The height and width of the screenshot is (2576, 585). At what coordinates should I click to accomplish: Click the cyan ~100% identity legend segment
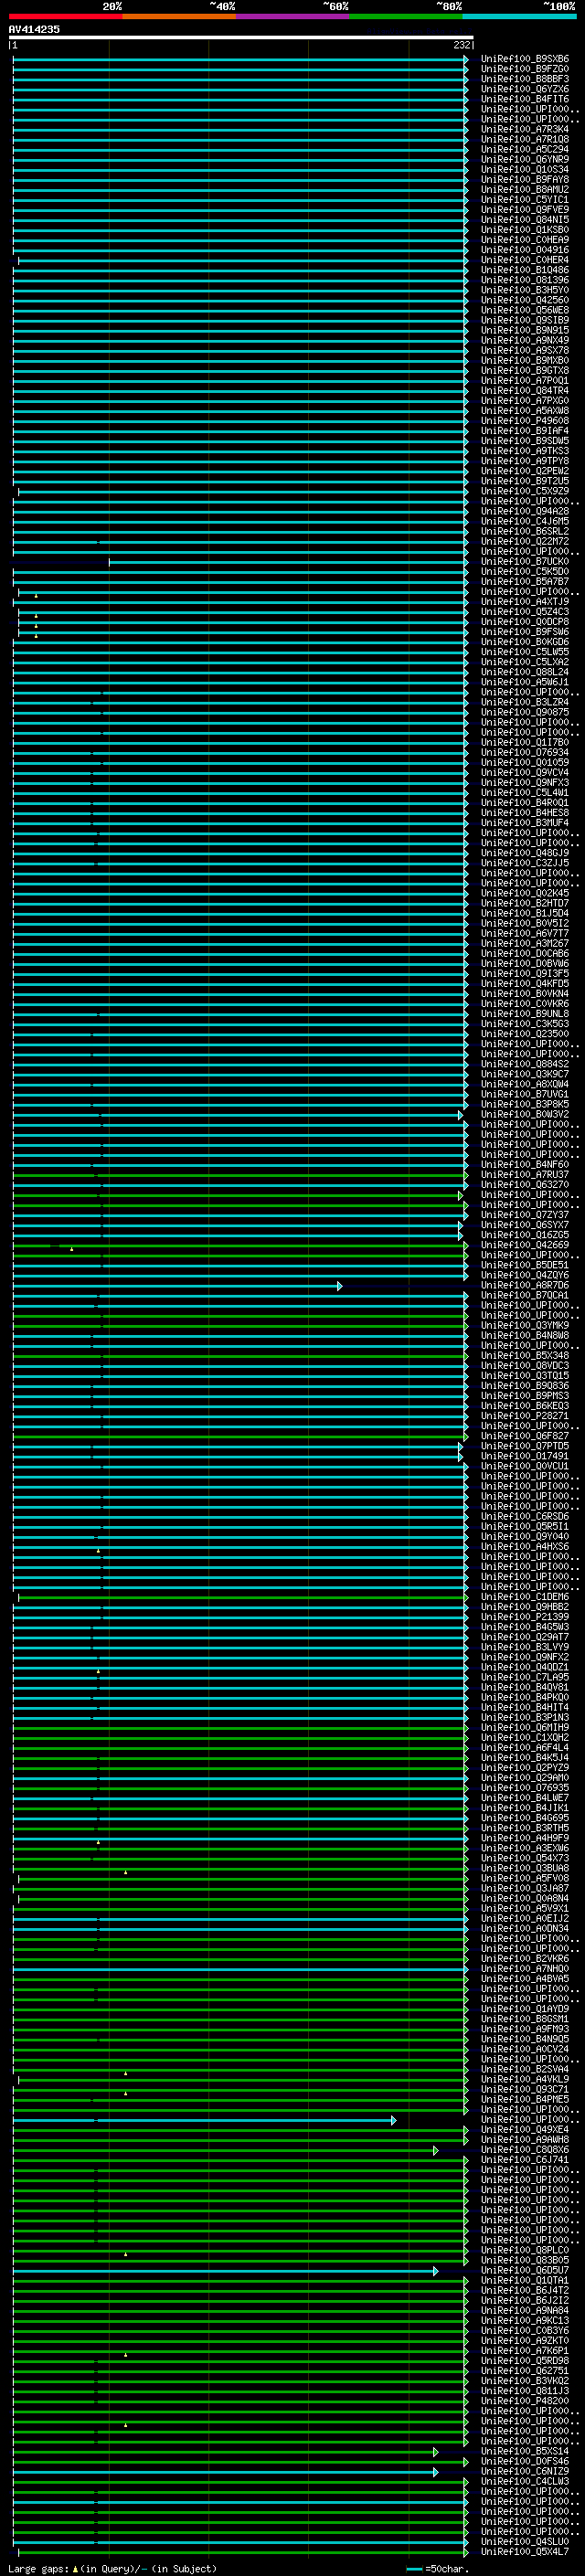coord(518,16)
